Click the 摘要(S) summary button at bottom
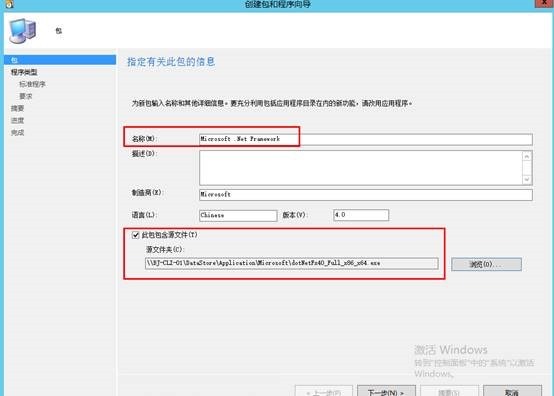554x396 pixels. [x=449, y=391]
